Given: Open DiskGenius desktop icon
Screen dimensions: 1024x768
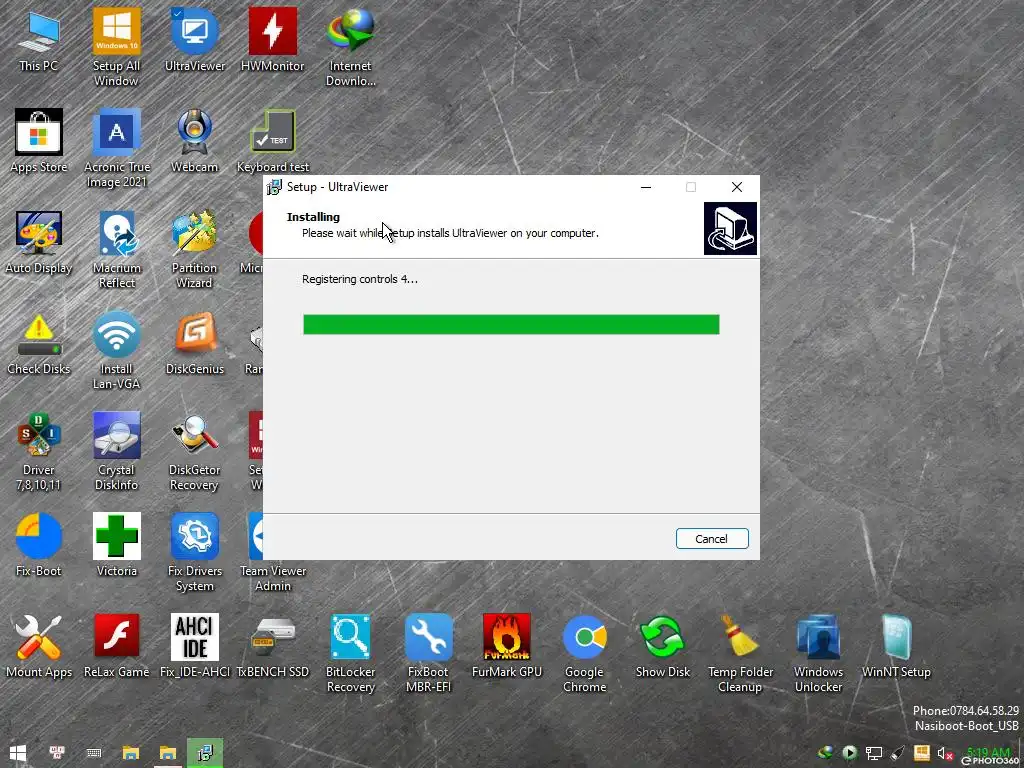Looking at the screenshot, I should pos(195,344).
